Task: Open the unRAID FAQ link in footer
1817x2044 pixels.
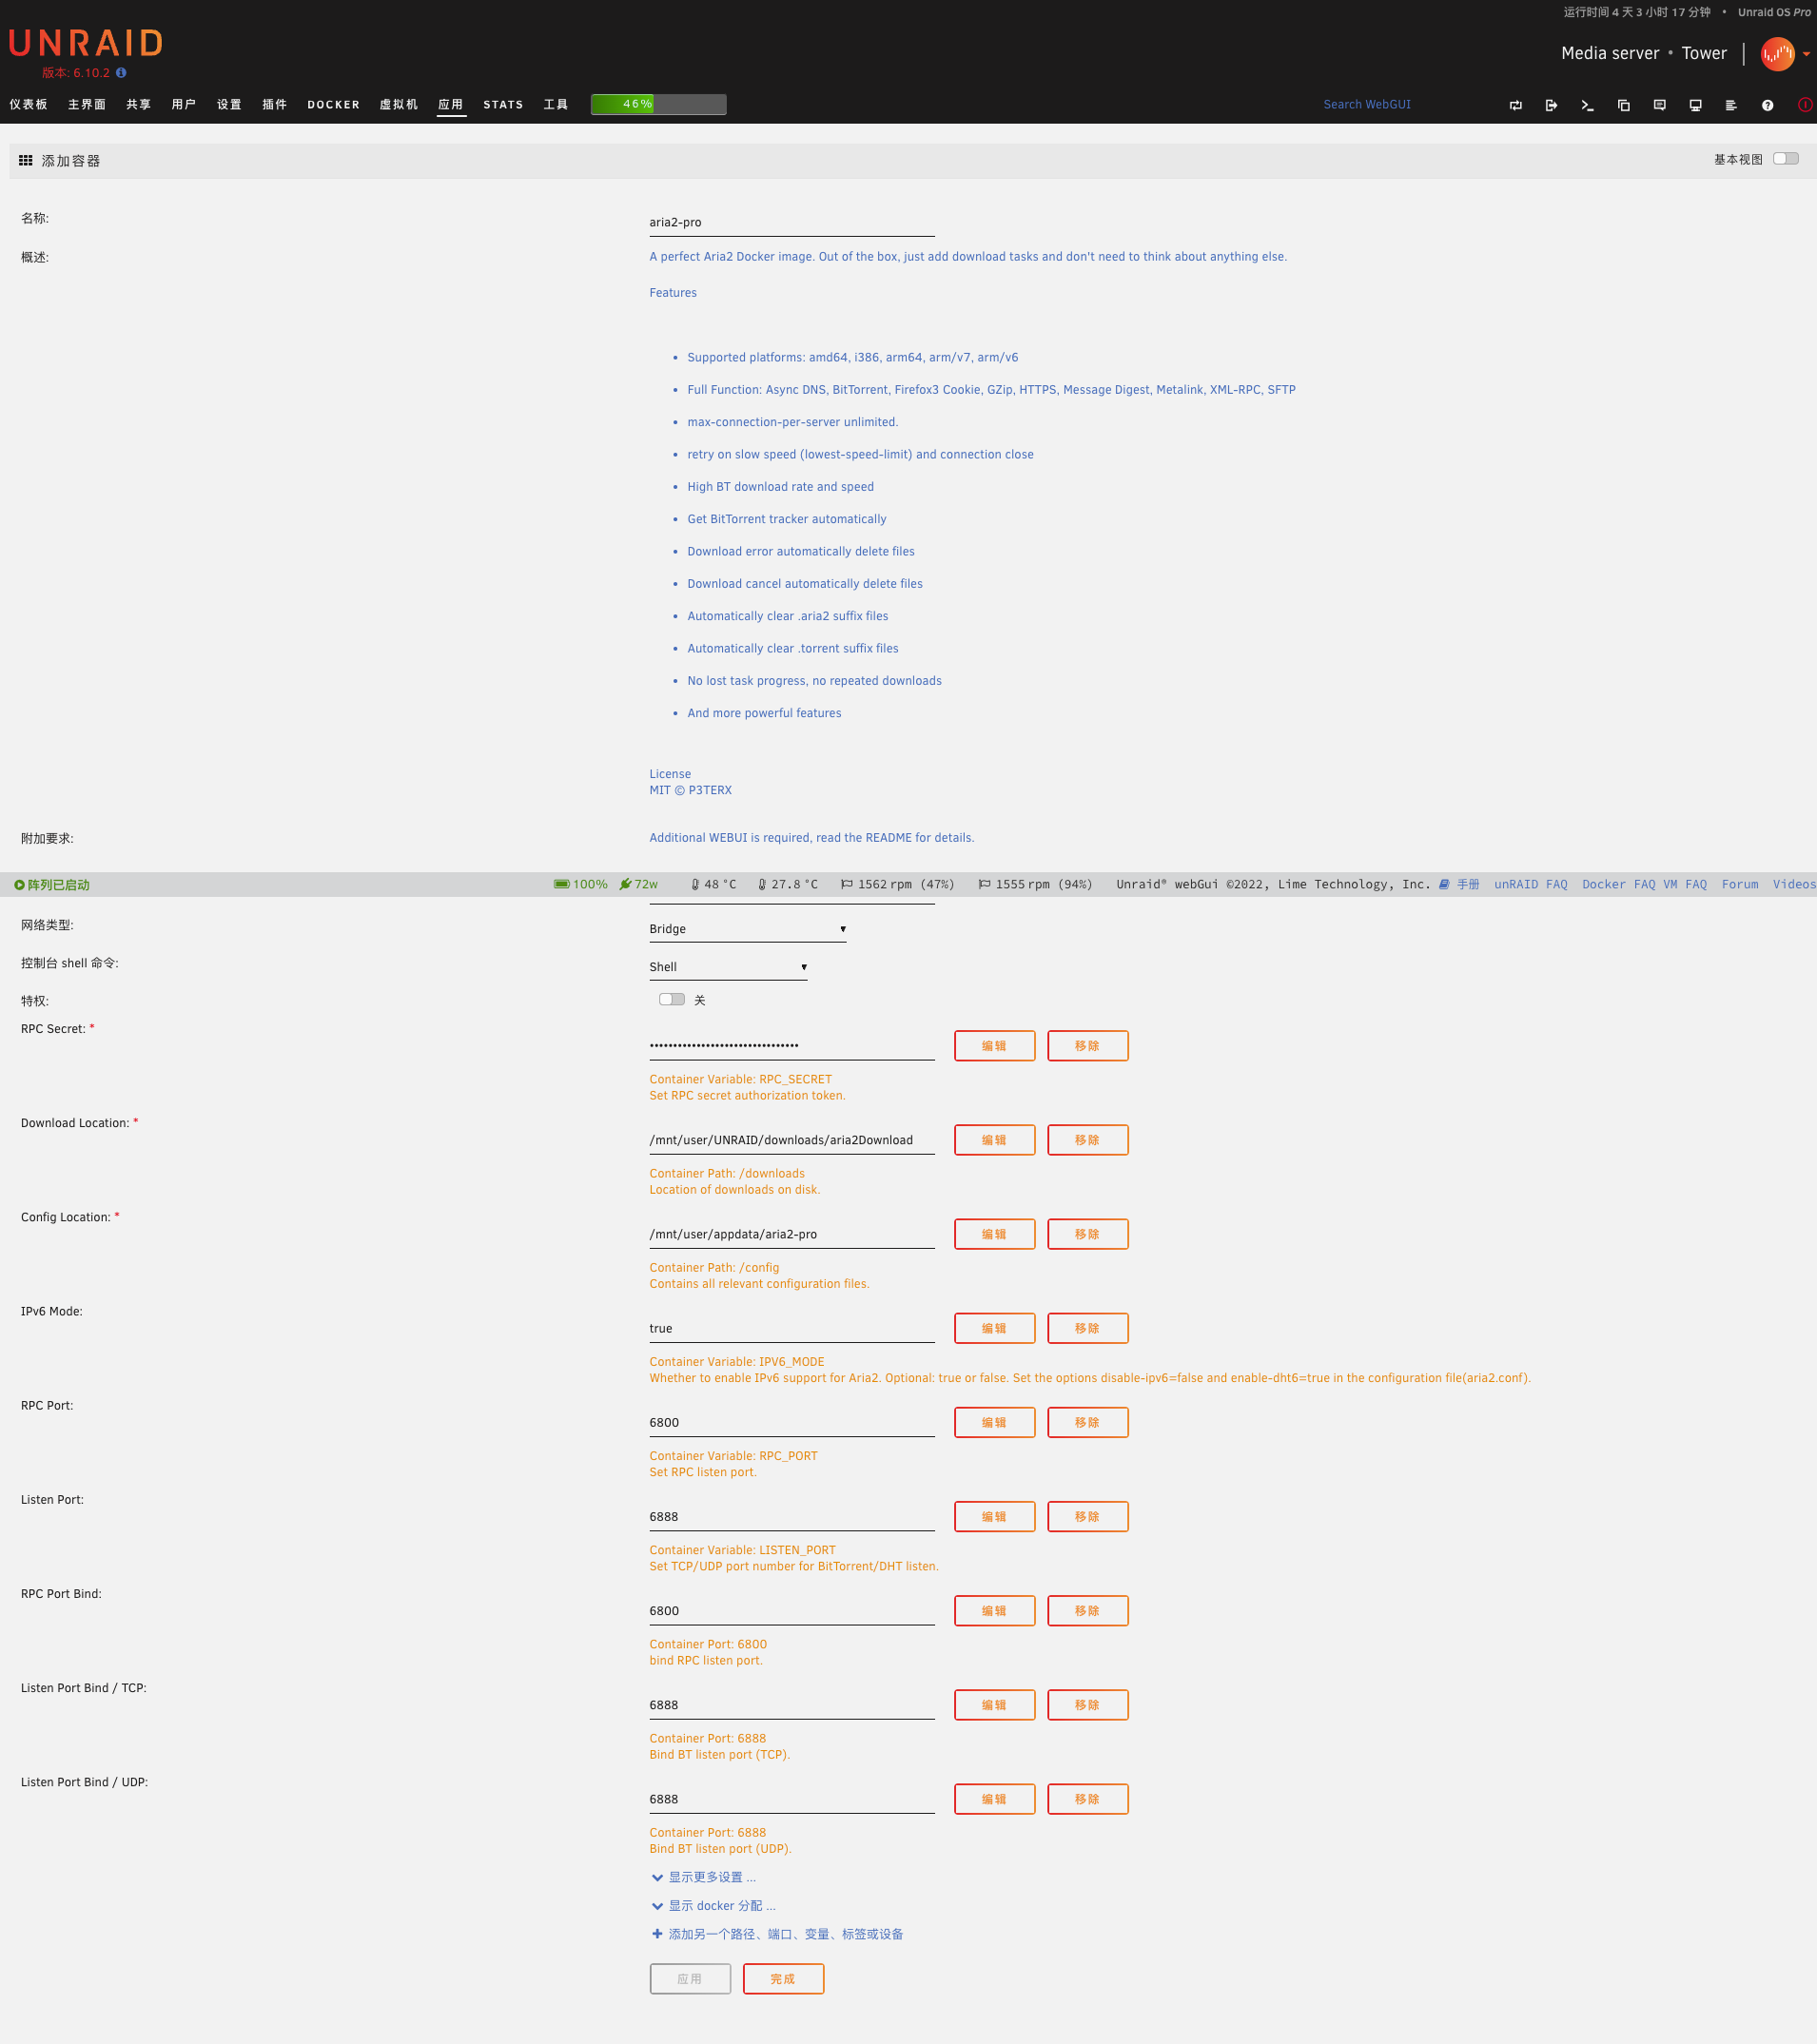Action: point(1531,884)
